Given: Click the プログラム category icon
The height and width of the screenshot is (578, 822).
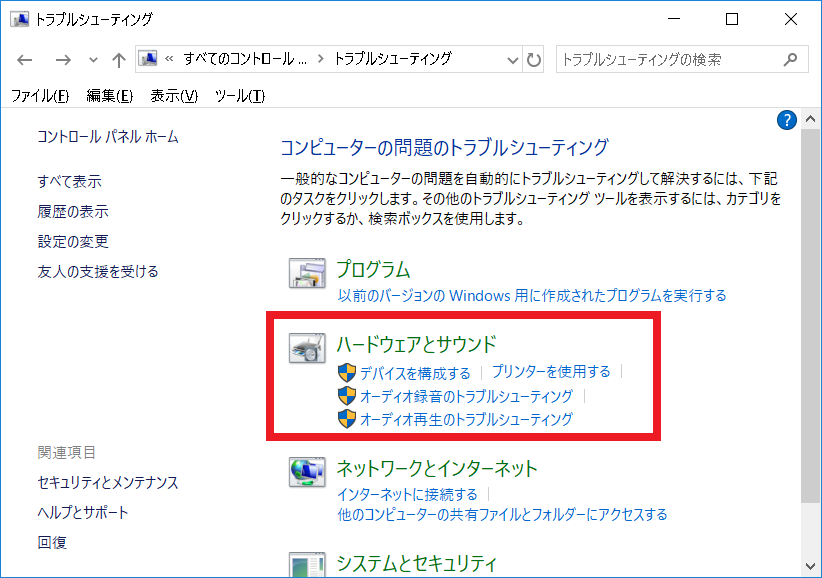Looking at the screenshot, I should click(x=307, y=273).
